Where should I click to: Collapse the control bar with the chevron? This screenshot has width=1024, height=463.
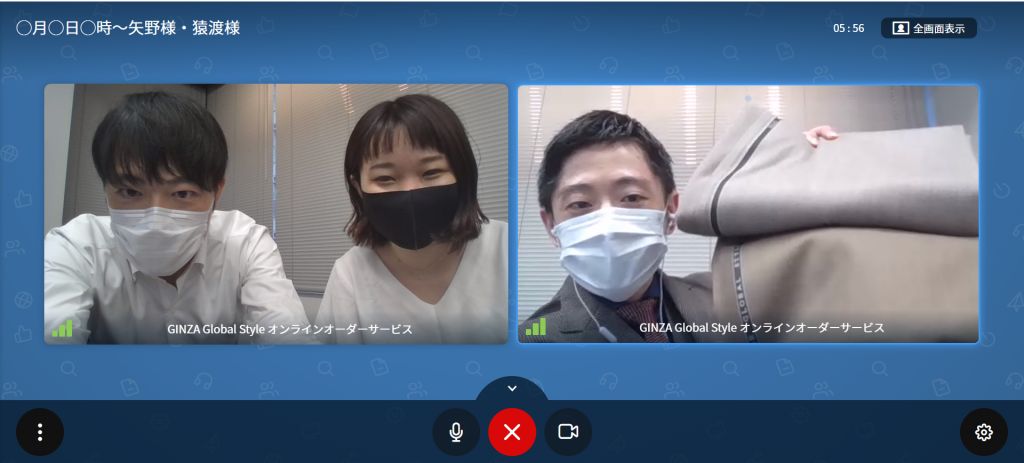(512, 388)
